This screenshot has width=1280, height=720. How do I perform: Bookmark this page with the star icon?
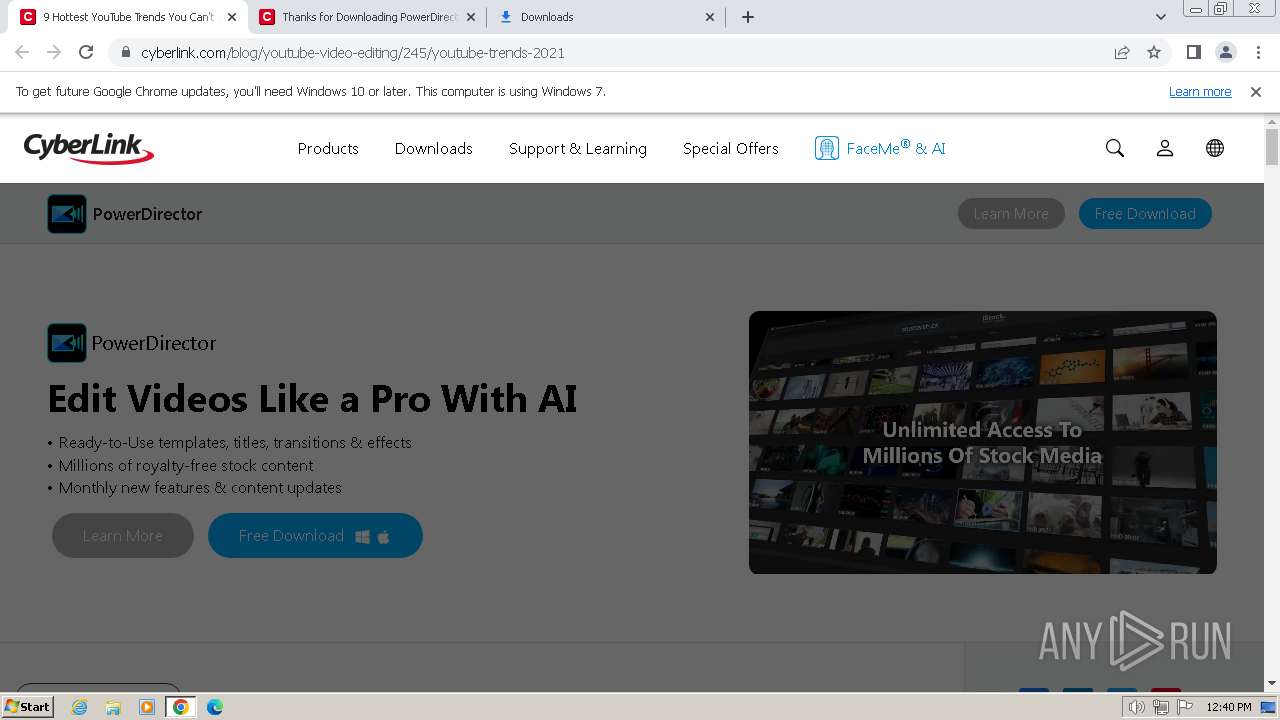click(1154, 53)
